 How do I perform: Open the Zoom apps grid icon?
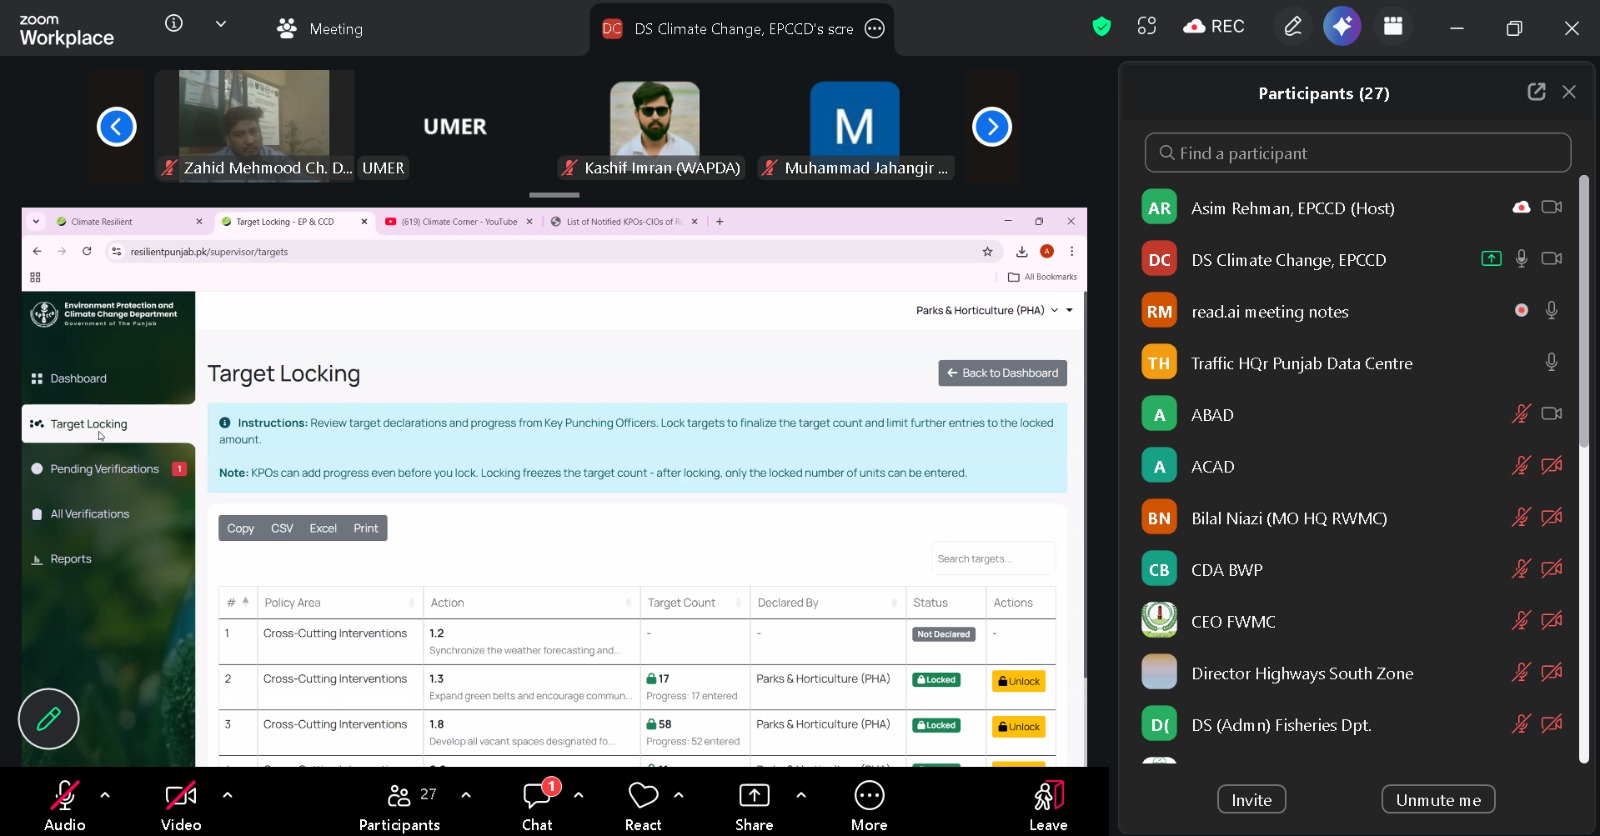1393,27
